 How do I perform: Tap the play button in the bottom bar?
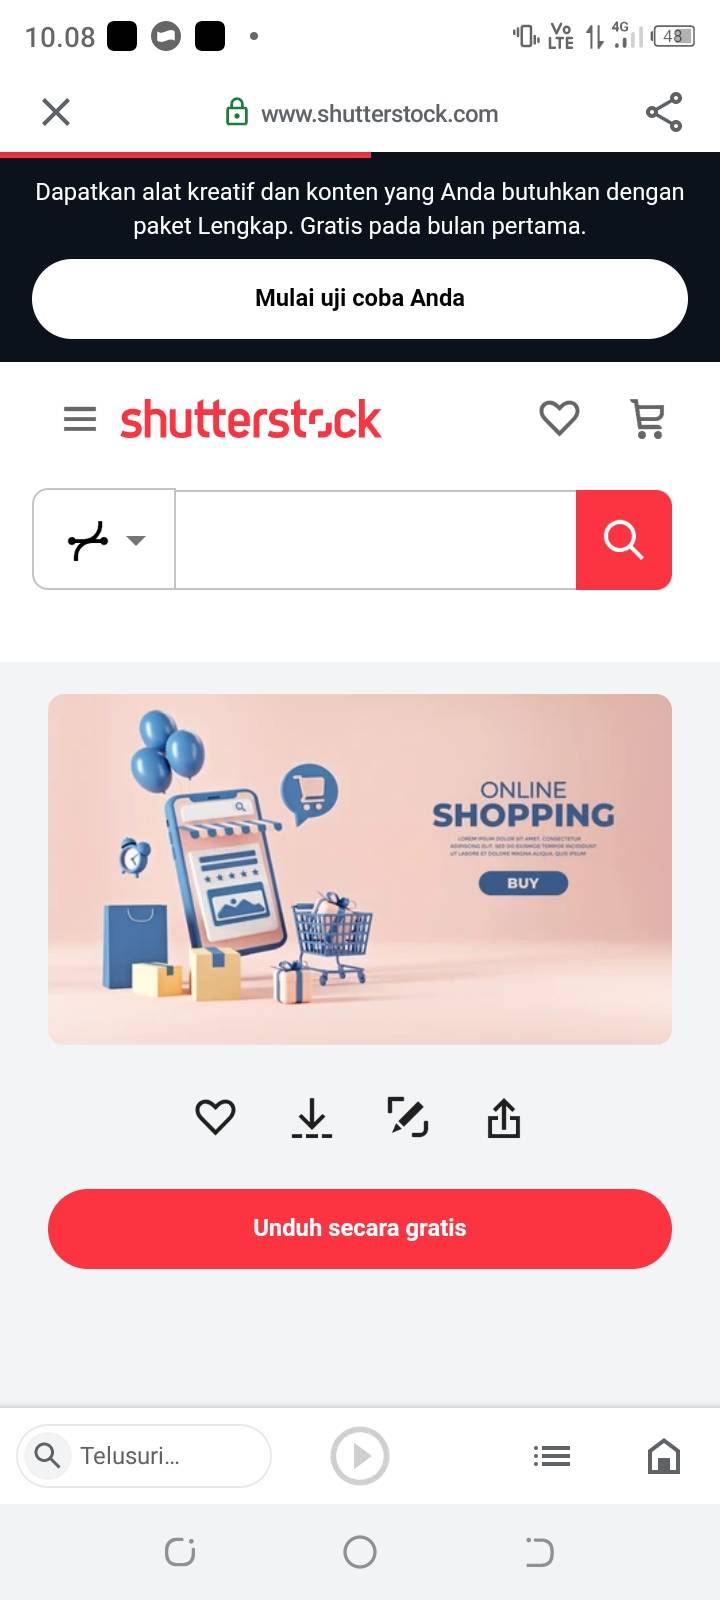coord(360,1456)
